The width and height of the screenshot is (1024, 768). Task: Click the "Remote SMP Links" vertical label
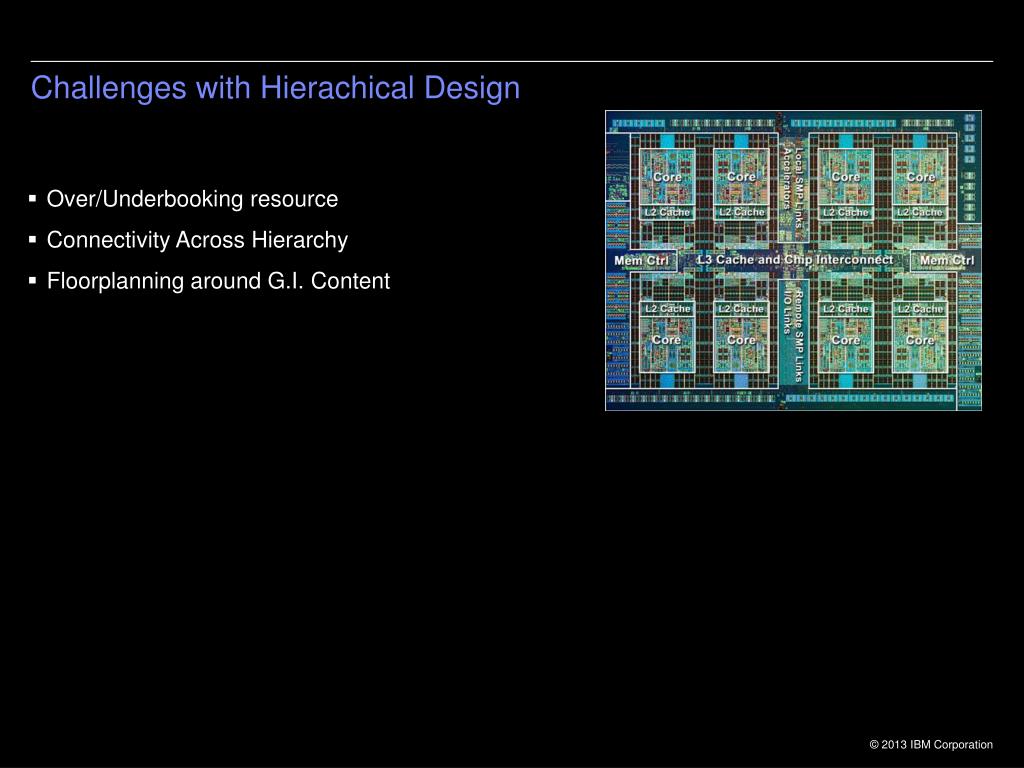pos(799,335)
